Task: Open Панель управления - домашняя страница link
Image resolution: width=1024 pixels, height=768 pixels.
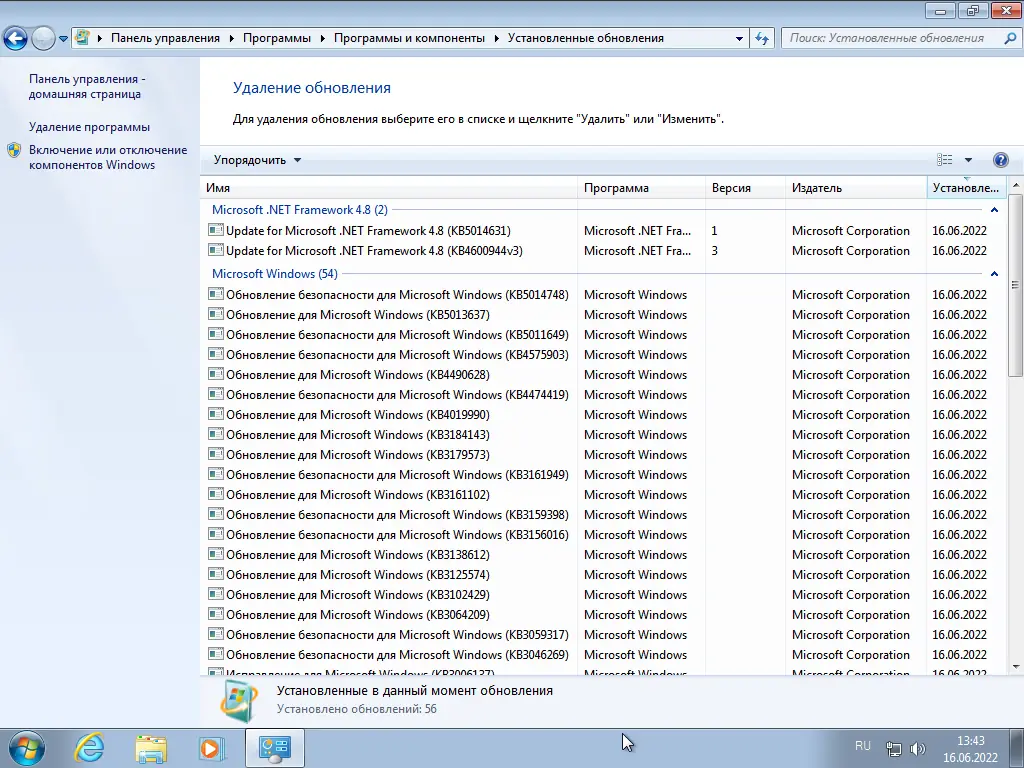Action: point(87,86)
